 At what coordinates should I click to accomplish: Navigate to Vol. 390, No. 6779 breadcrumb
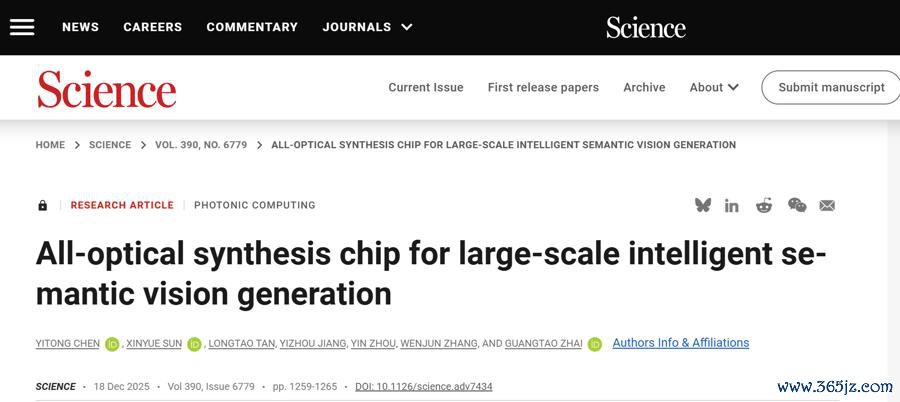(x=201, y=145)
